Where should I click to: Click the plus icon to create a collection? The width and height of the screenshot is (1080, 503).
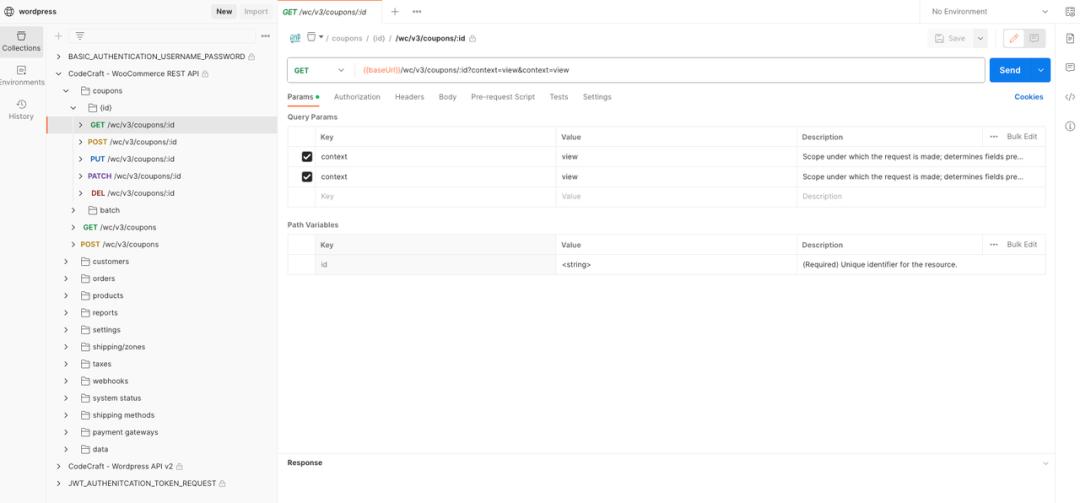point(59,36)
